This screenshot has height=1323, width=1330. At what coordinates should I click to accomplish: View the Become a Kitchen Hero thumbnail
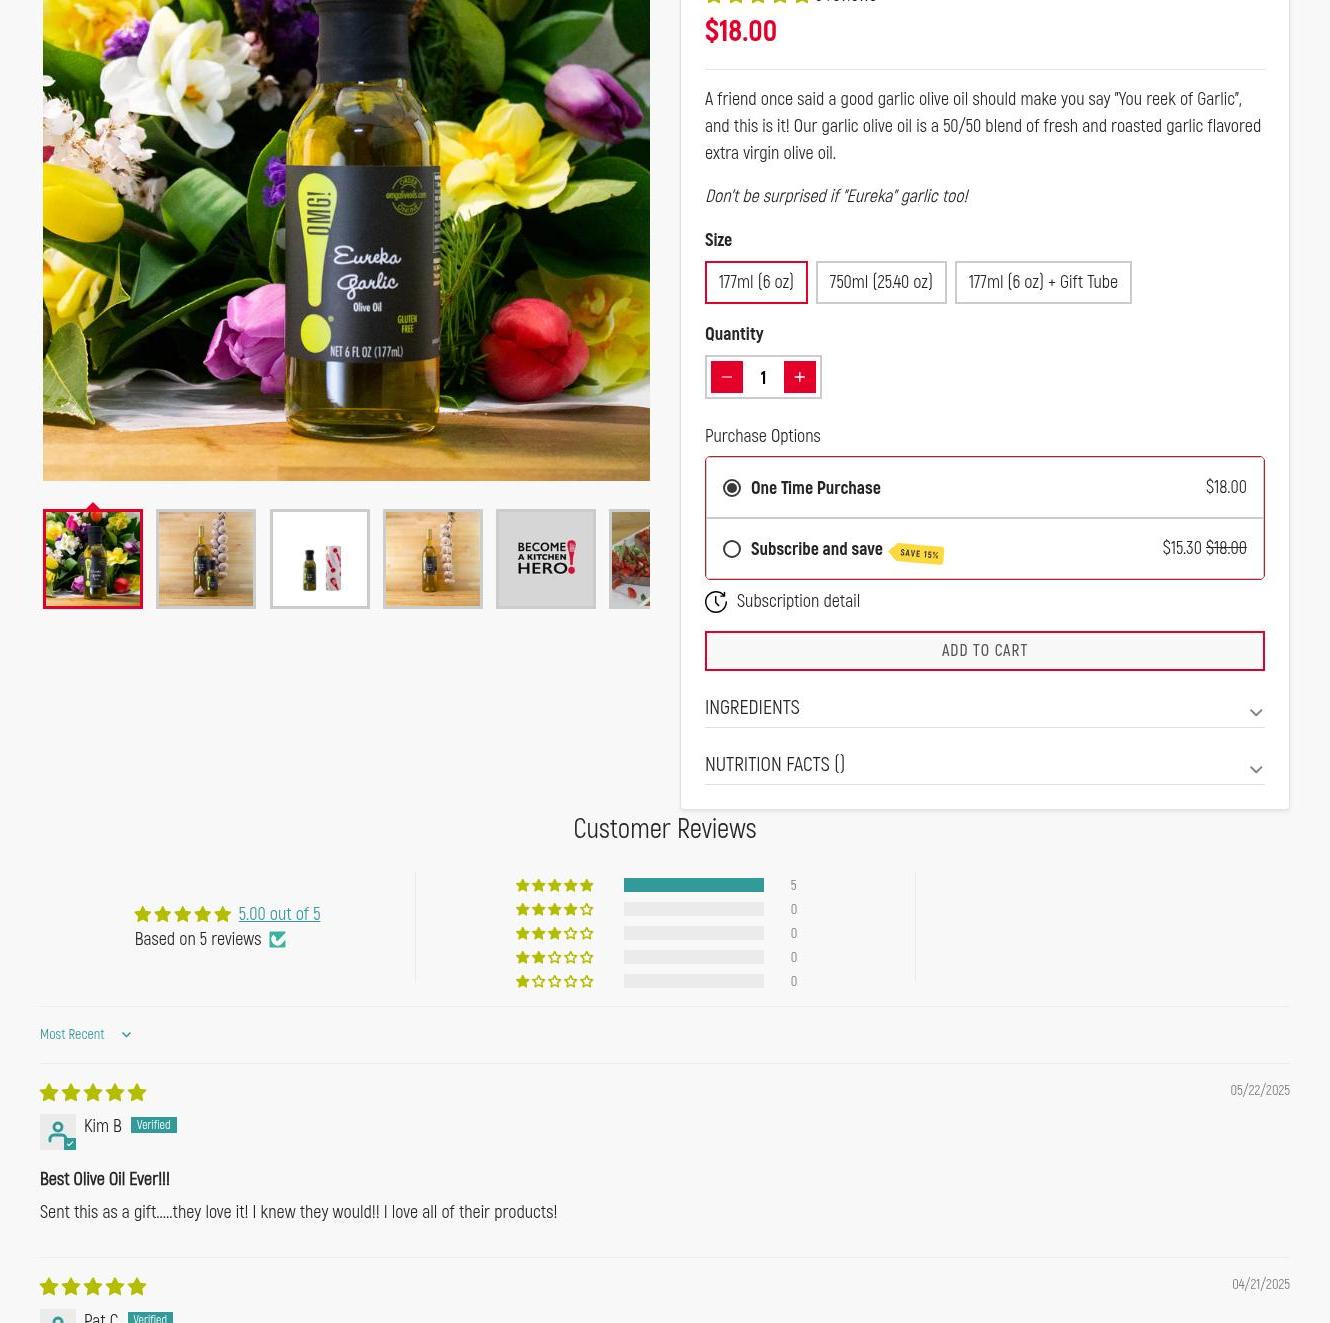click(x=546, y=559)
